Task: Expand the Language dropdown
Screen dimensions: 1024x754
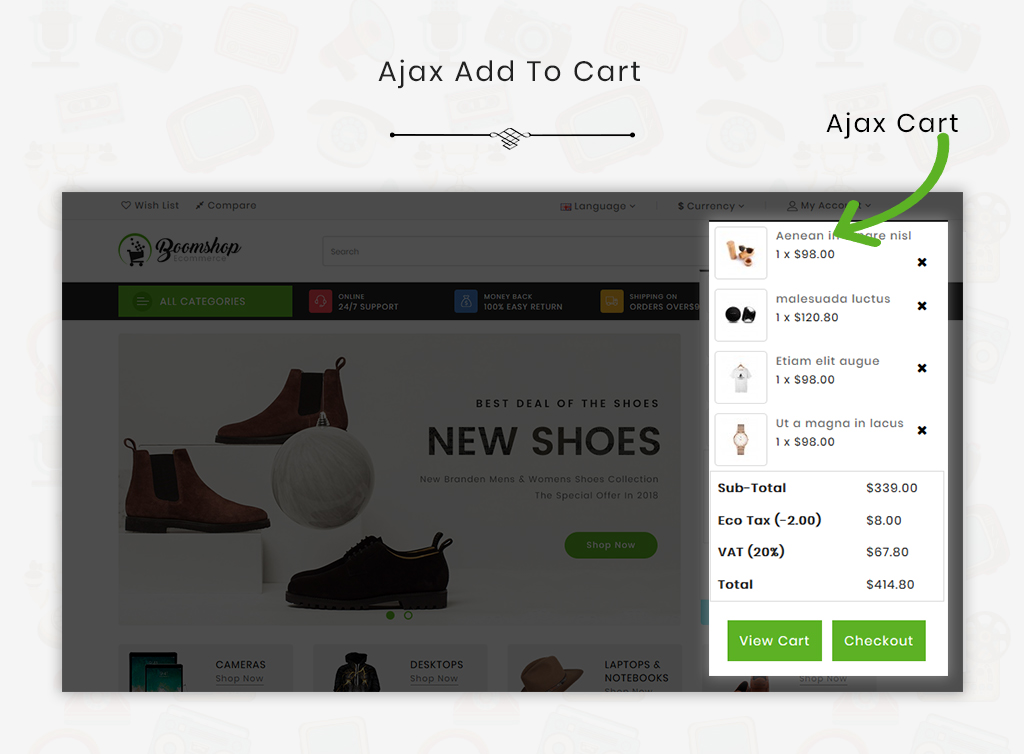Action: click(598, 206)
